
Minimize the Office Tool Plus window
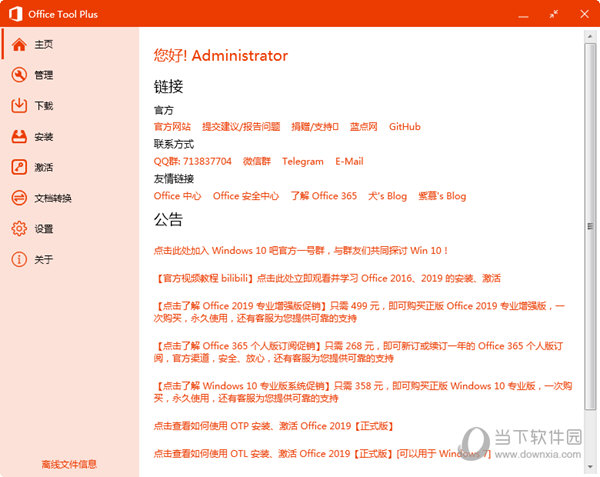click(523, 15)
